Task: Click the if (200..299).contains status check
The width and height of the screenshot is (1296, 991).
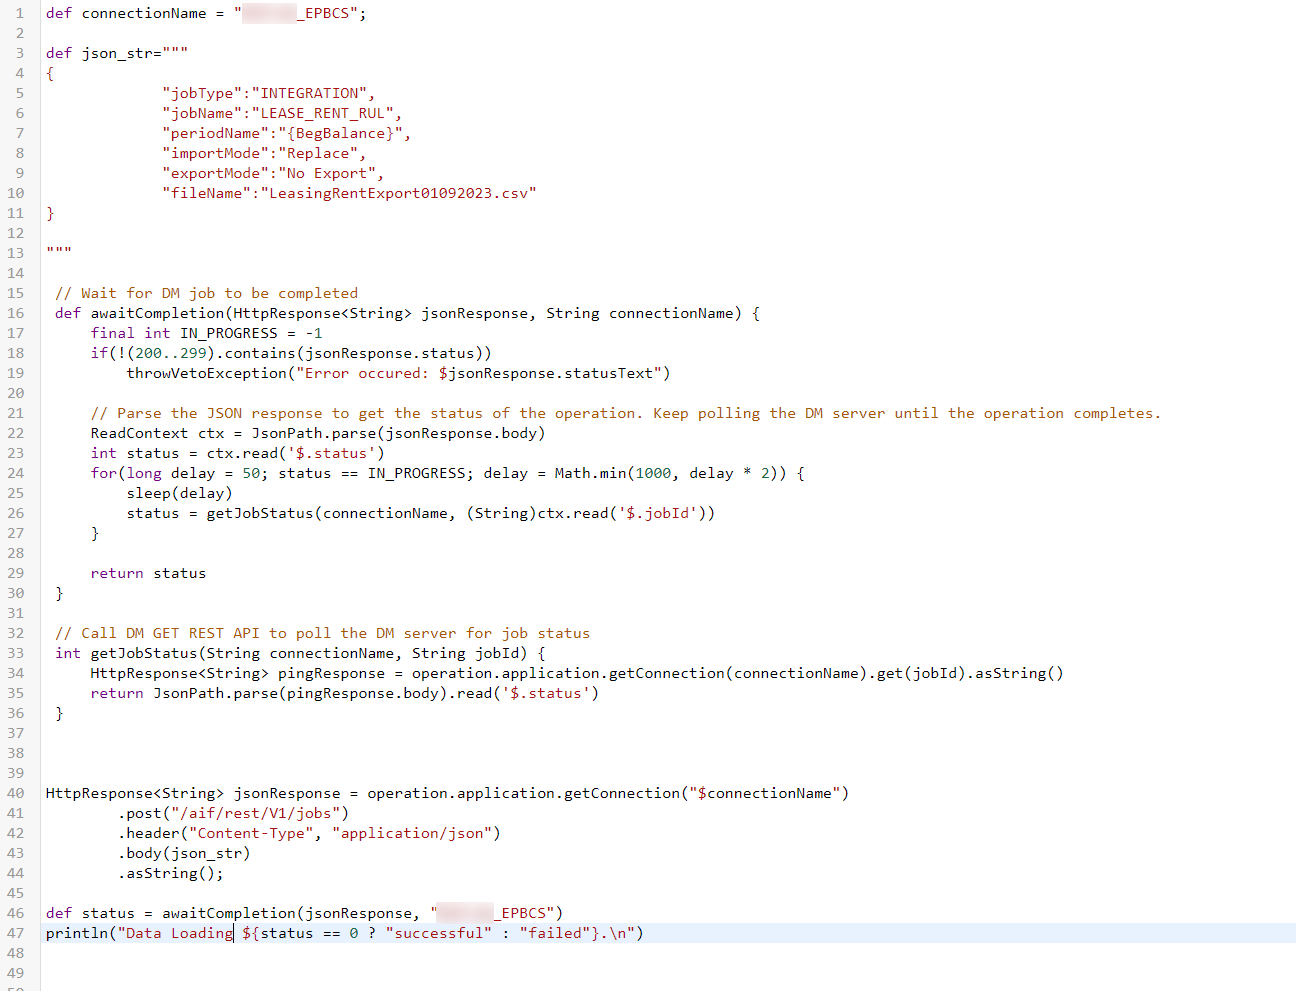Action: pyautogui.click(x=291, y=353)
